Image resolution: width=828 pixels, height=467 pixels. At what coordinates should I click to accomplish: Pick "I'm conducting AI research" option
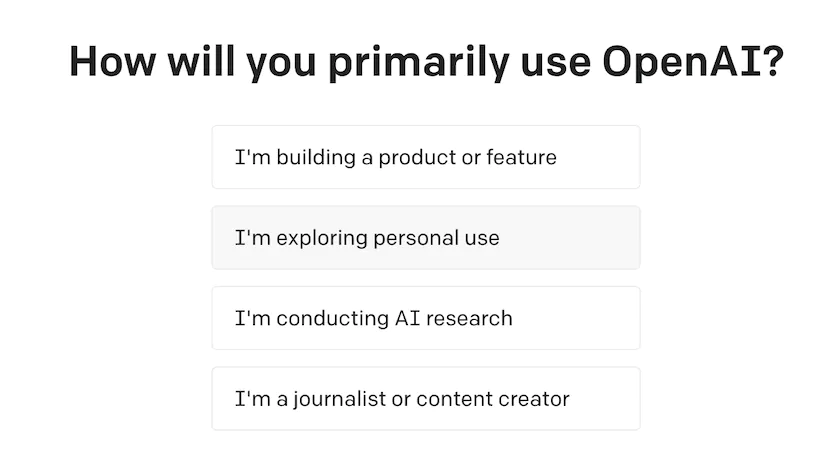[425, 318]
